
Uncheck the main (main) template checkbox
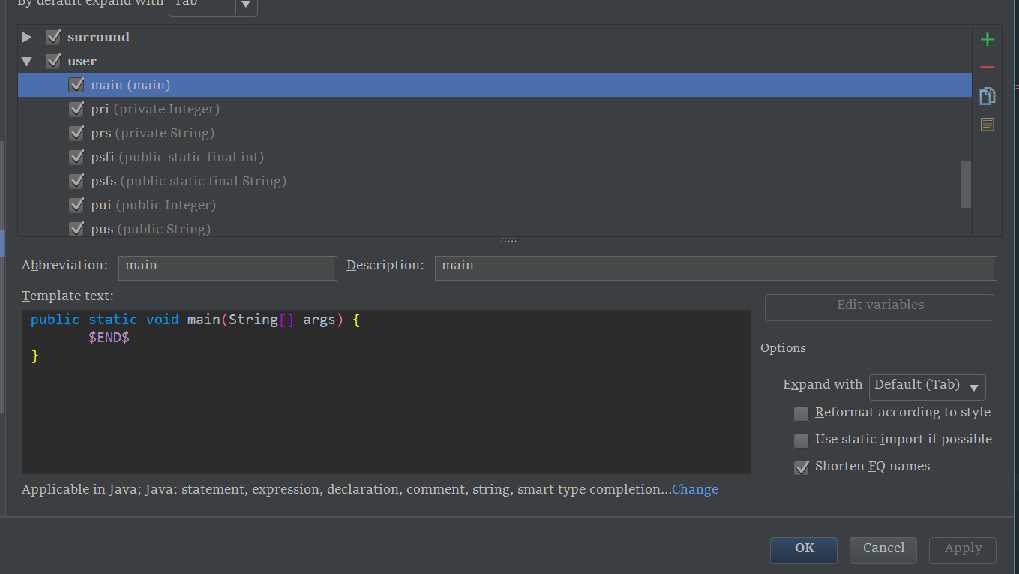pos(77,85)
